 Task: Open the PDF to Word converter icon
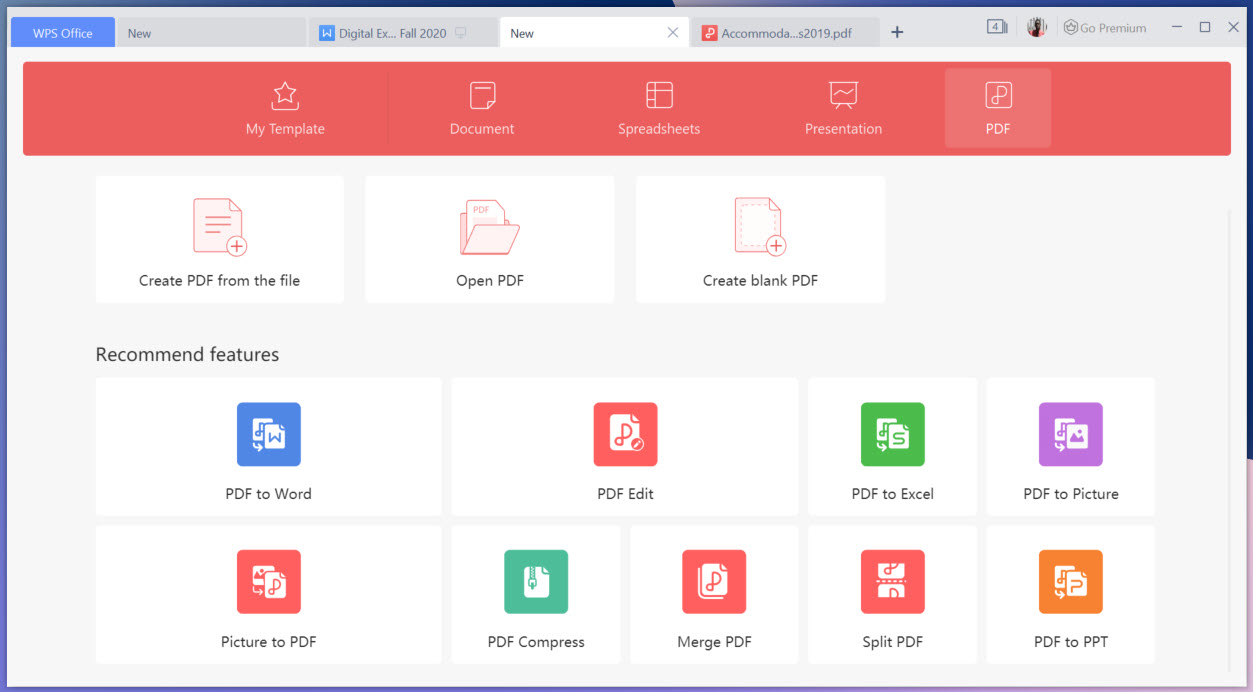[269, 434]
